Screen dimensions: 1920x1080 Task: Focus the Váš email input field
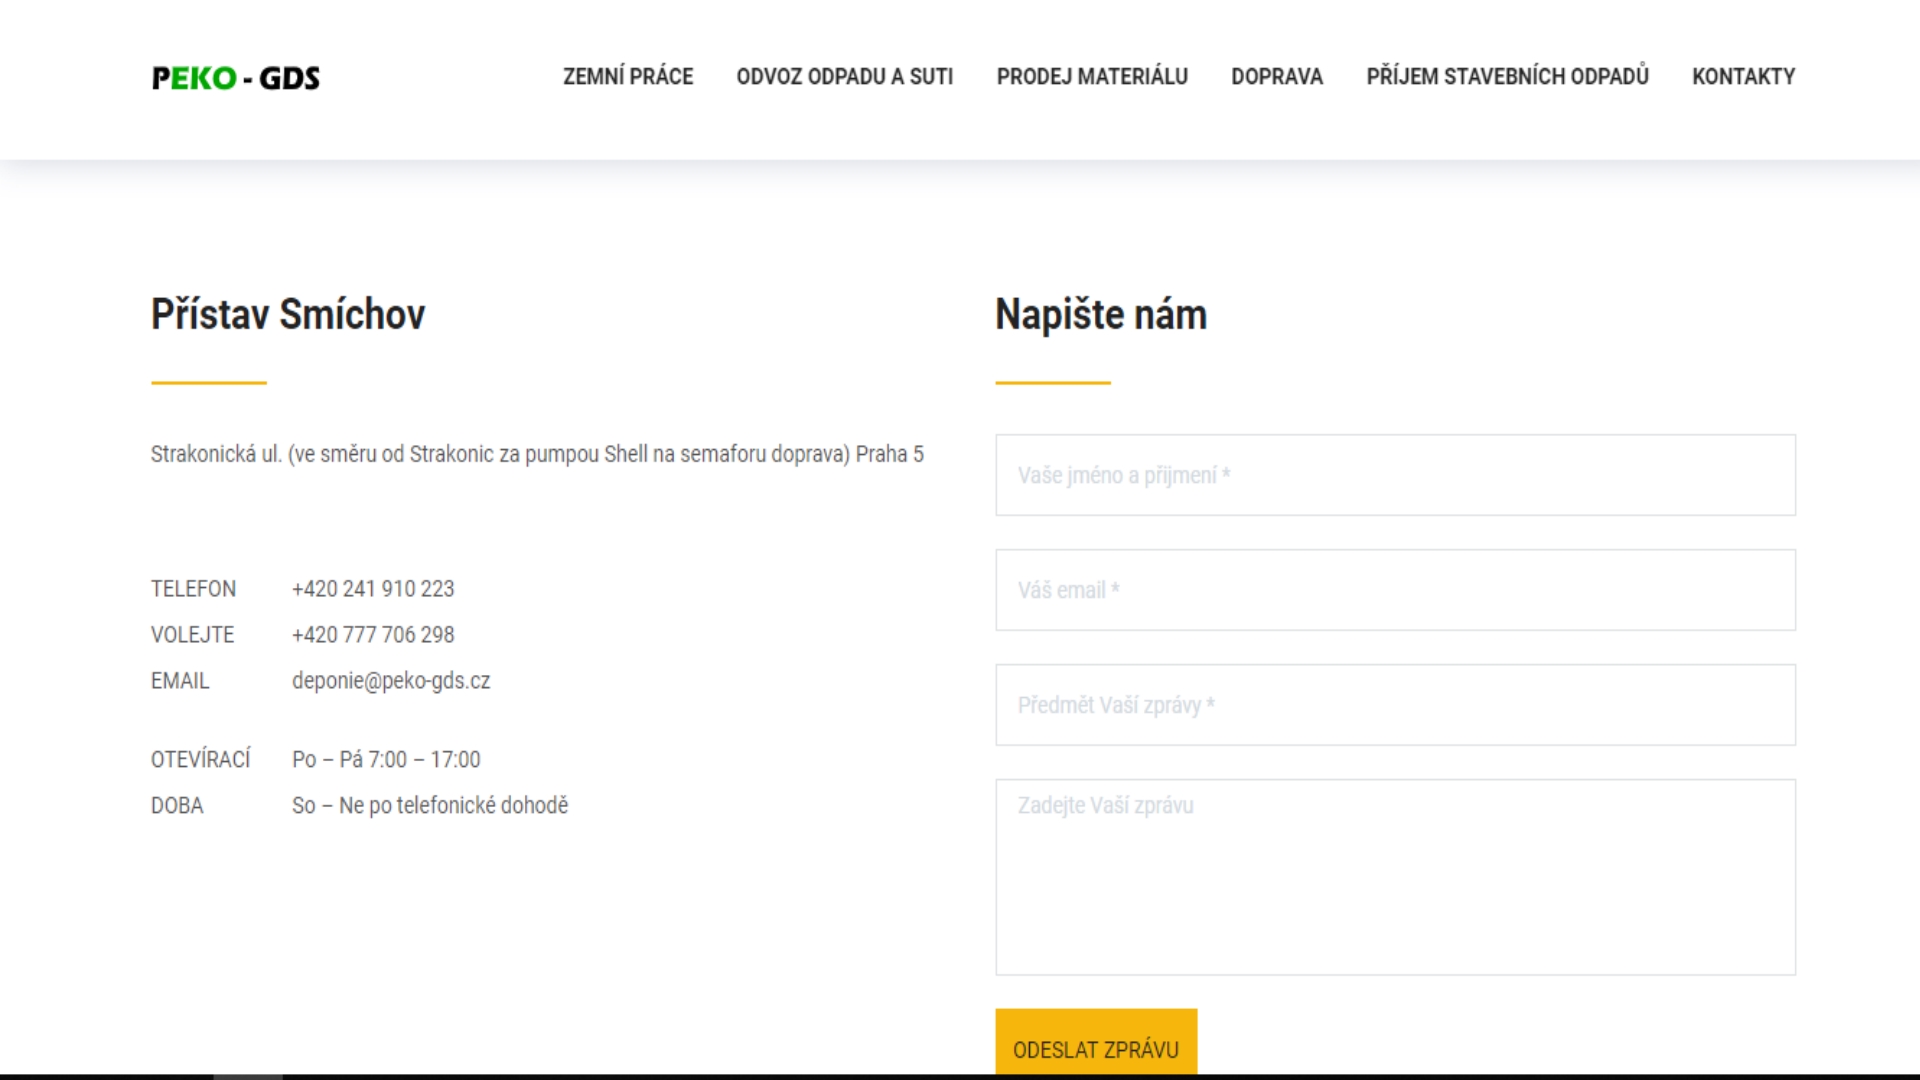tap(1394, 590)
